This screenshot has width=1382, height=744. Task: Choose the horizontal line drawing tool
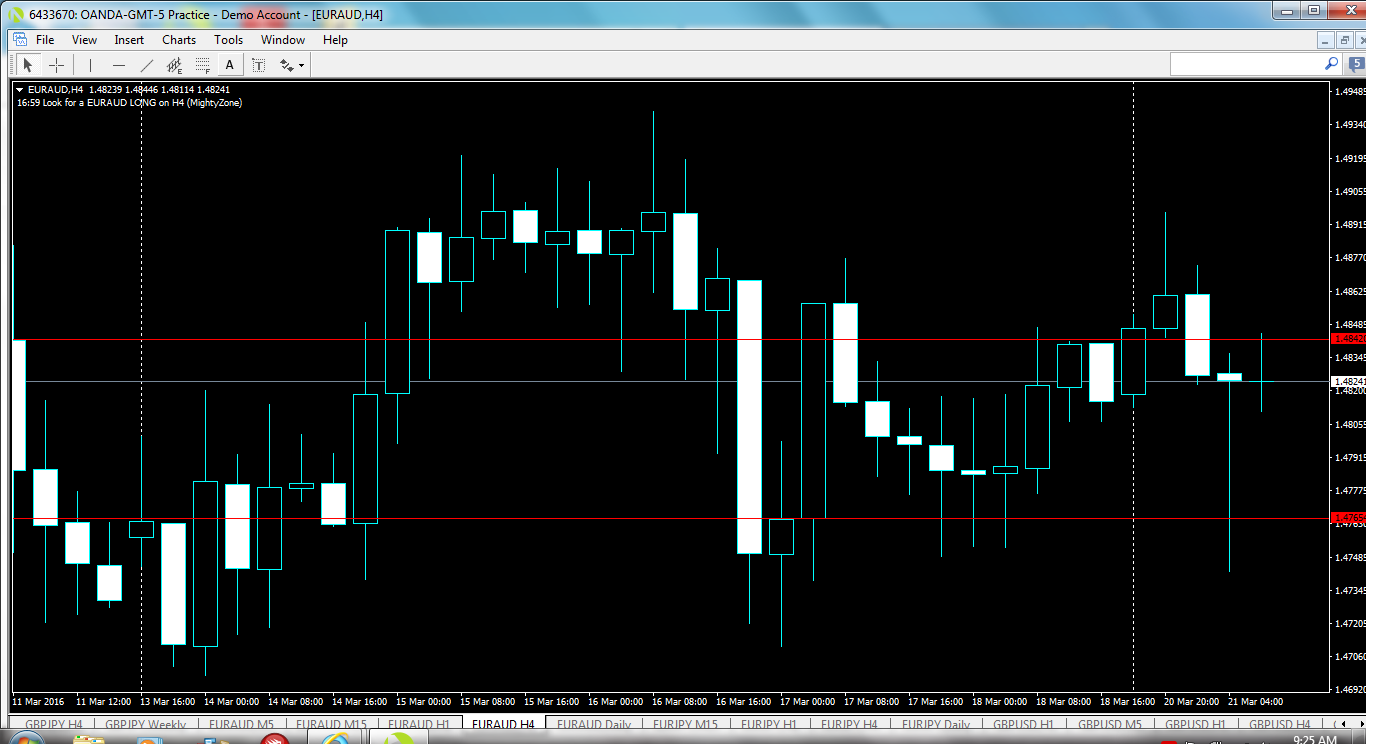[119, 65]
